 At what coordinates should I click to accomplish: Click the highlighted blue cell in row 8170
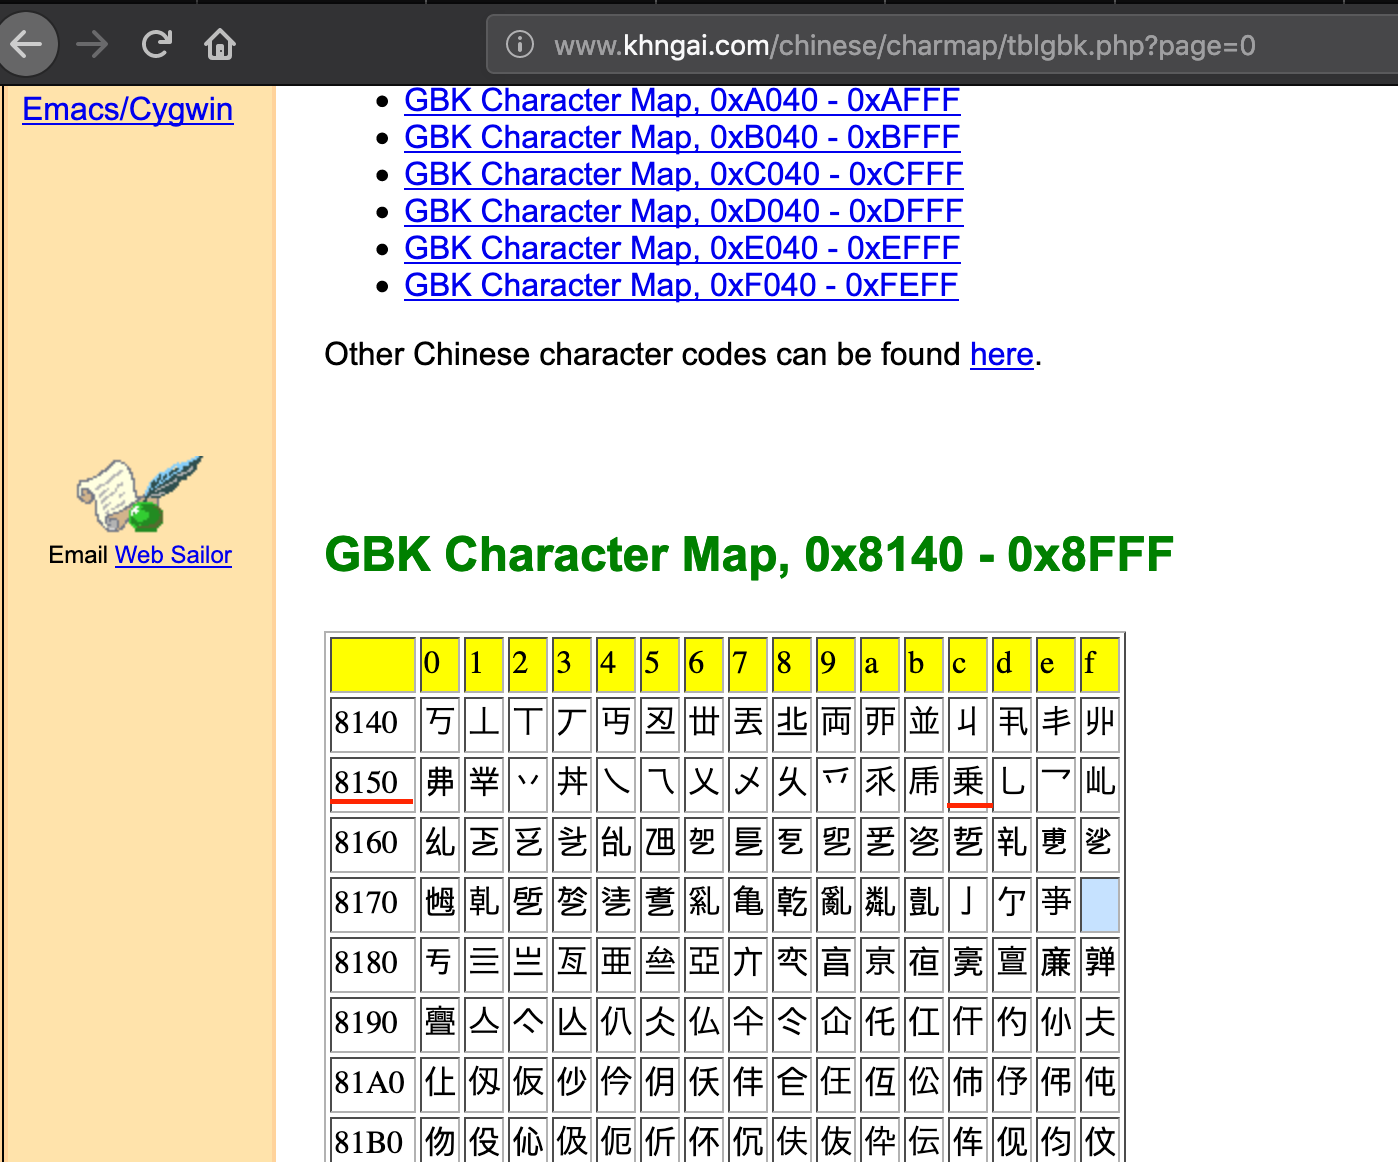[1100, 903]
